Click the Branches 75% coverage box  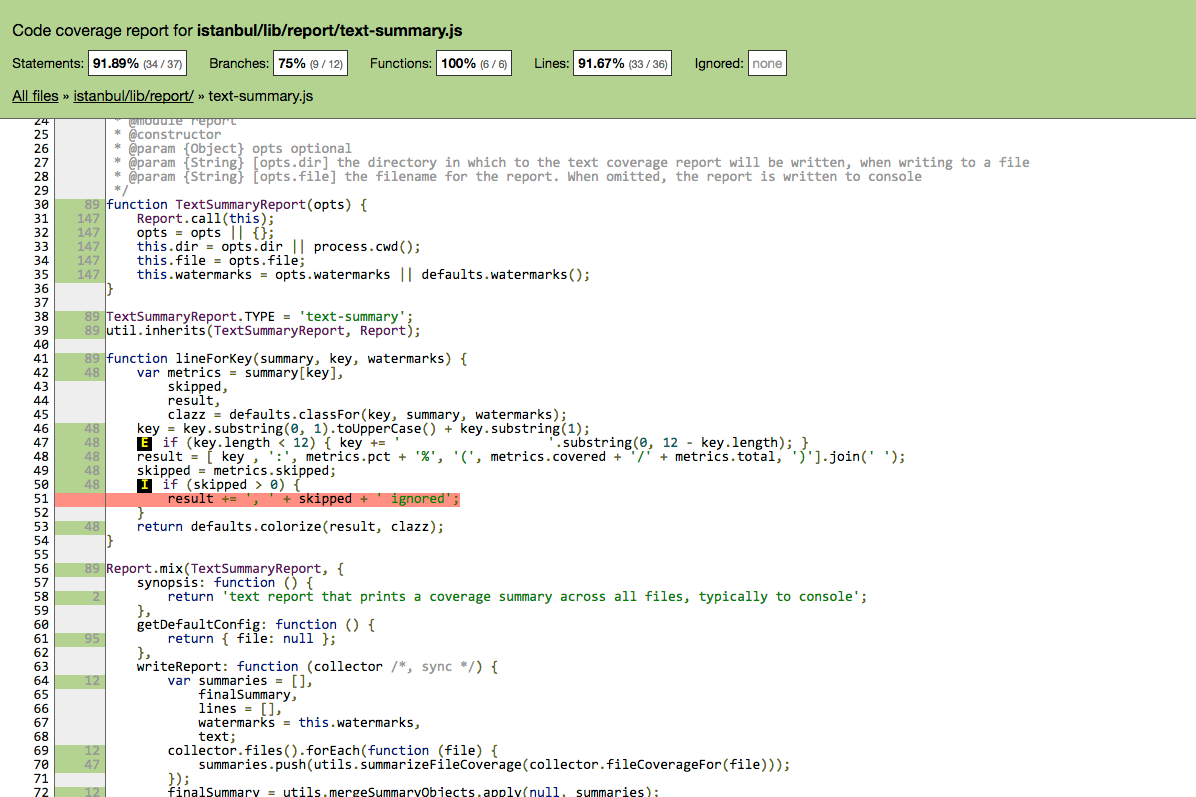click(x=310, y=63)
